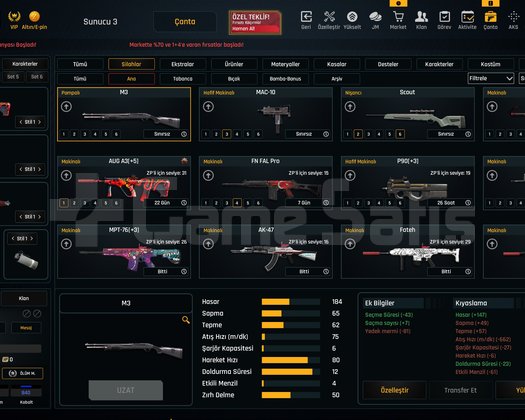Viewport: 525px width, 420px height.
Task: Click upgrade arrow on AUG A3 card
Action: click(66, 176)
